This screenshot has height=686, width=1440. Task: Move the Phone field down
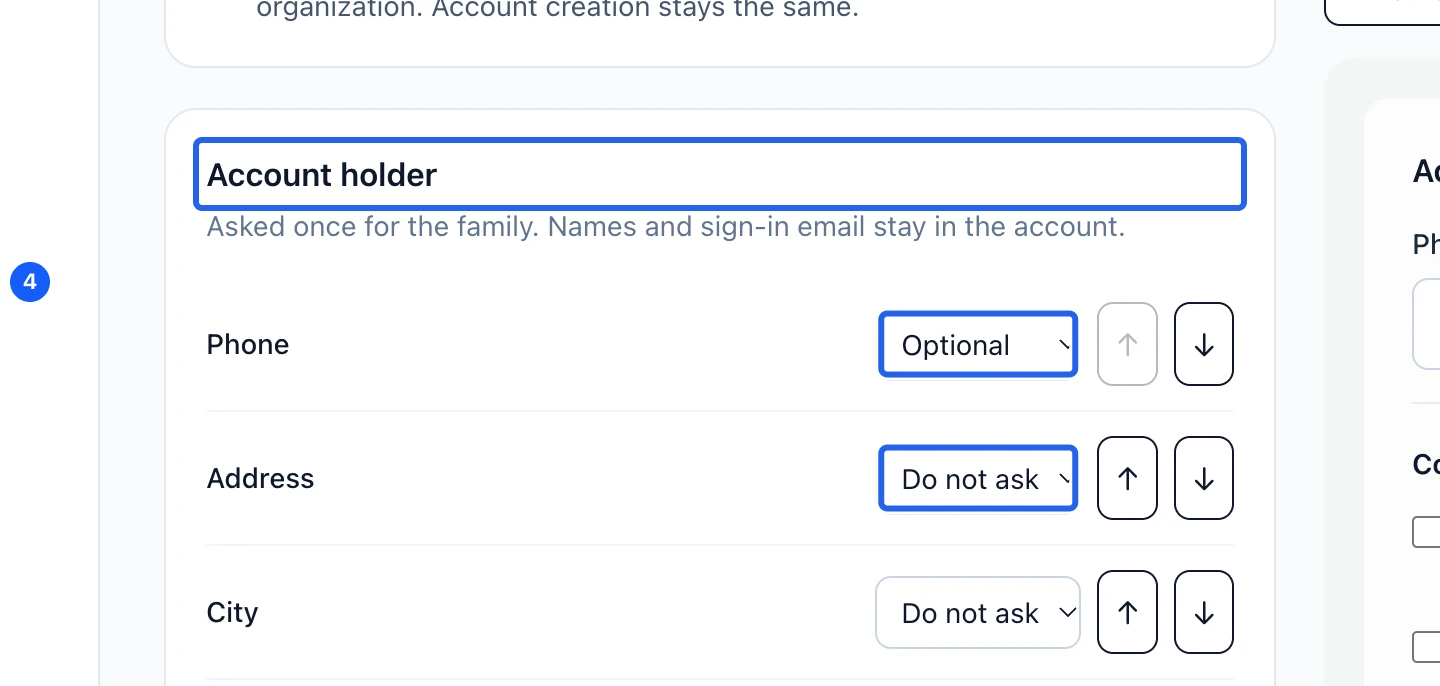point(1204,344)
